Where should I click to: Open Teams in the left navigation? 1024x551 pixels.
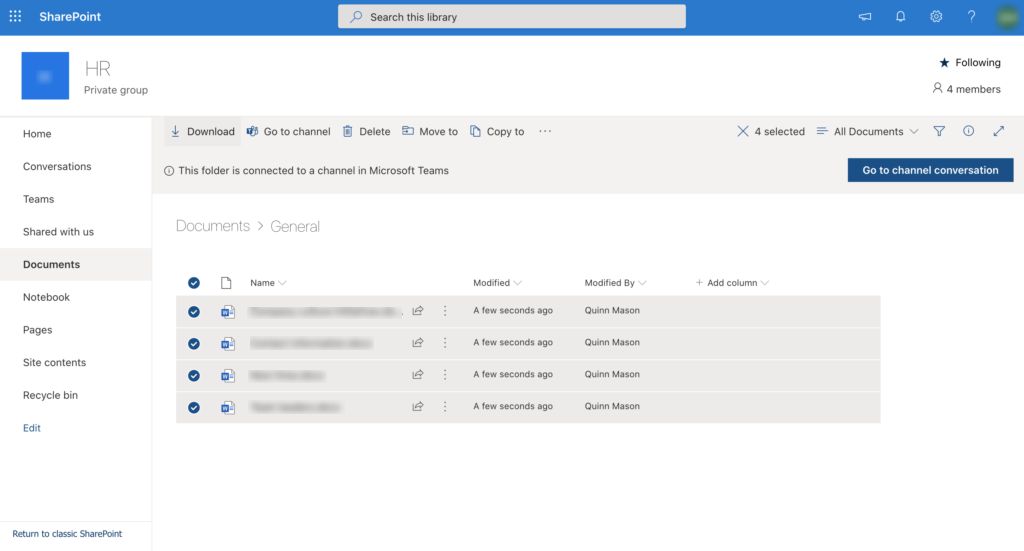[x=39, y=199]
